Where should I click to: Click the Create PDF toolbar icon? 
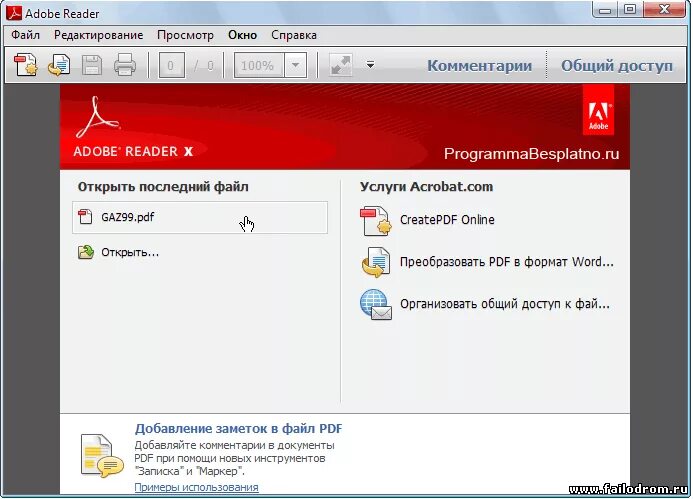pyautogui.click(x=26, y=65)
